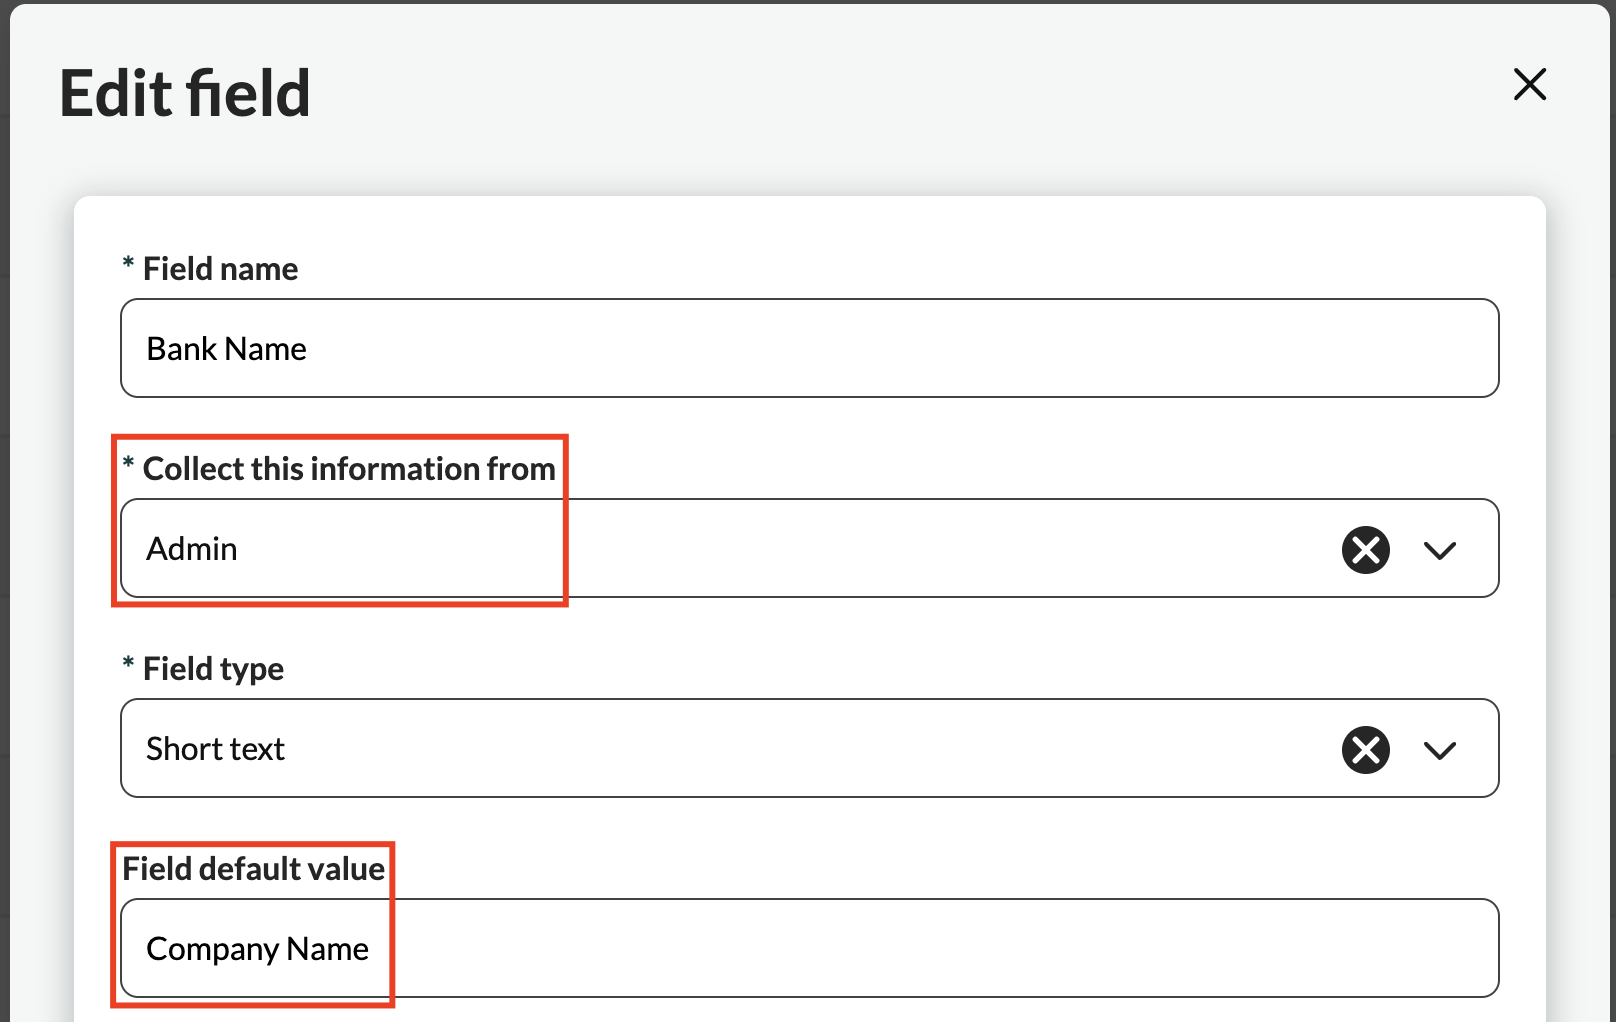Click the Edit field heading
Viewport: 1616px width, 1022px height.
[185, 94]
